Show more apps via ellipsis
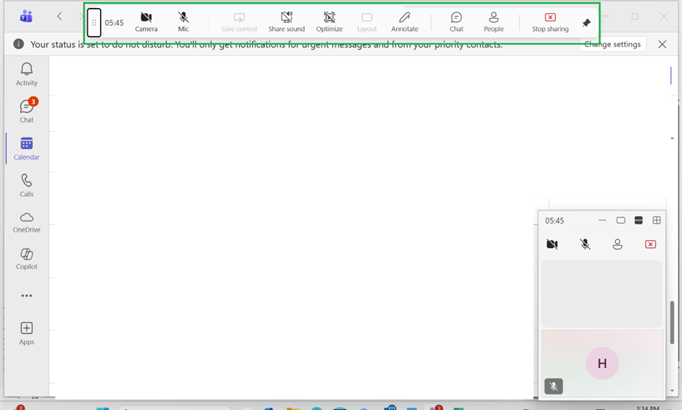Viewport: 682px width, 410px height. coord(27,296)
